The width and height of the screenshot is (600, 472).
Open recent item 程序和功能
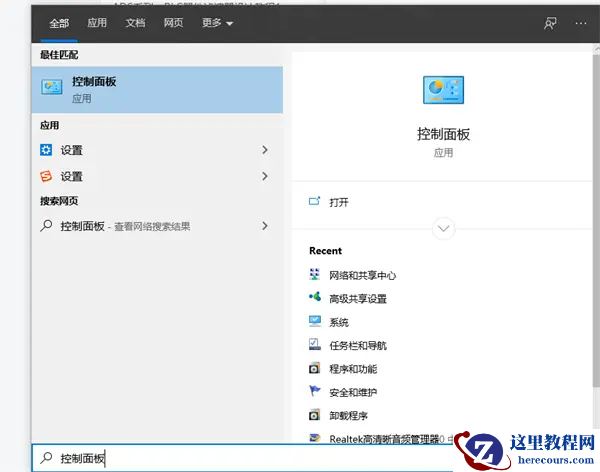click(x=353, y=369)
